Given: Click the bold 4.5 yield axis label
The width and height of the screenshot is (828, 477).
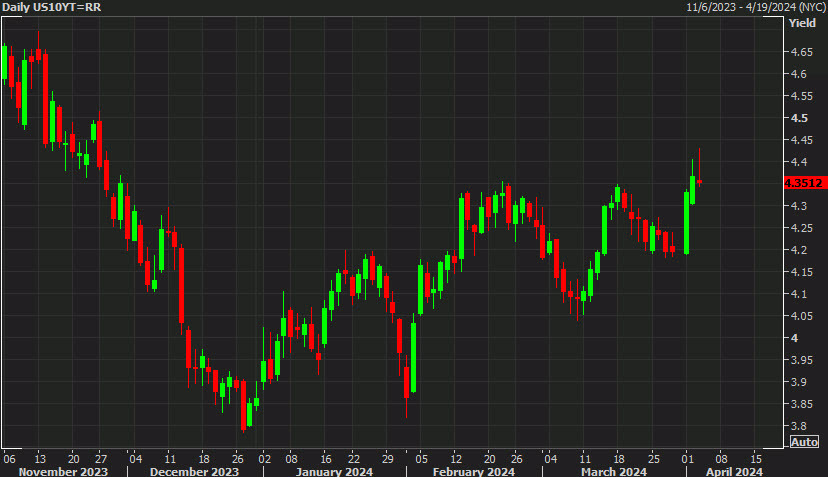Looking at the screenshot, I should coord(799,118).
